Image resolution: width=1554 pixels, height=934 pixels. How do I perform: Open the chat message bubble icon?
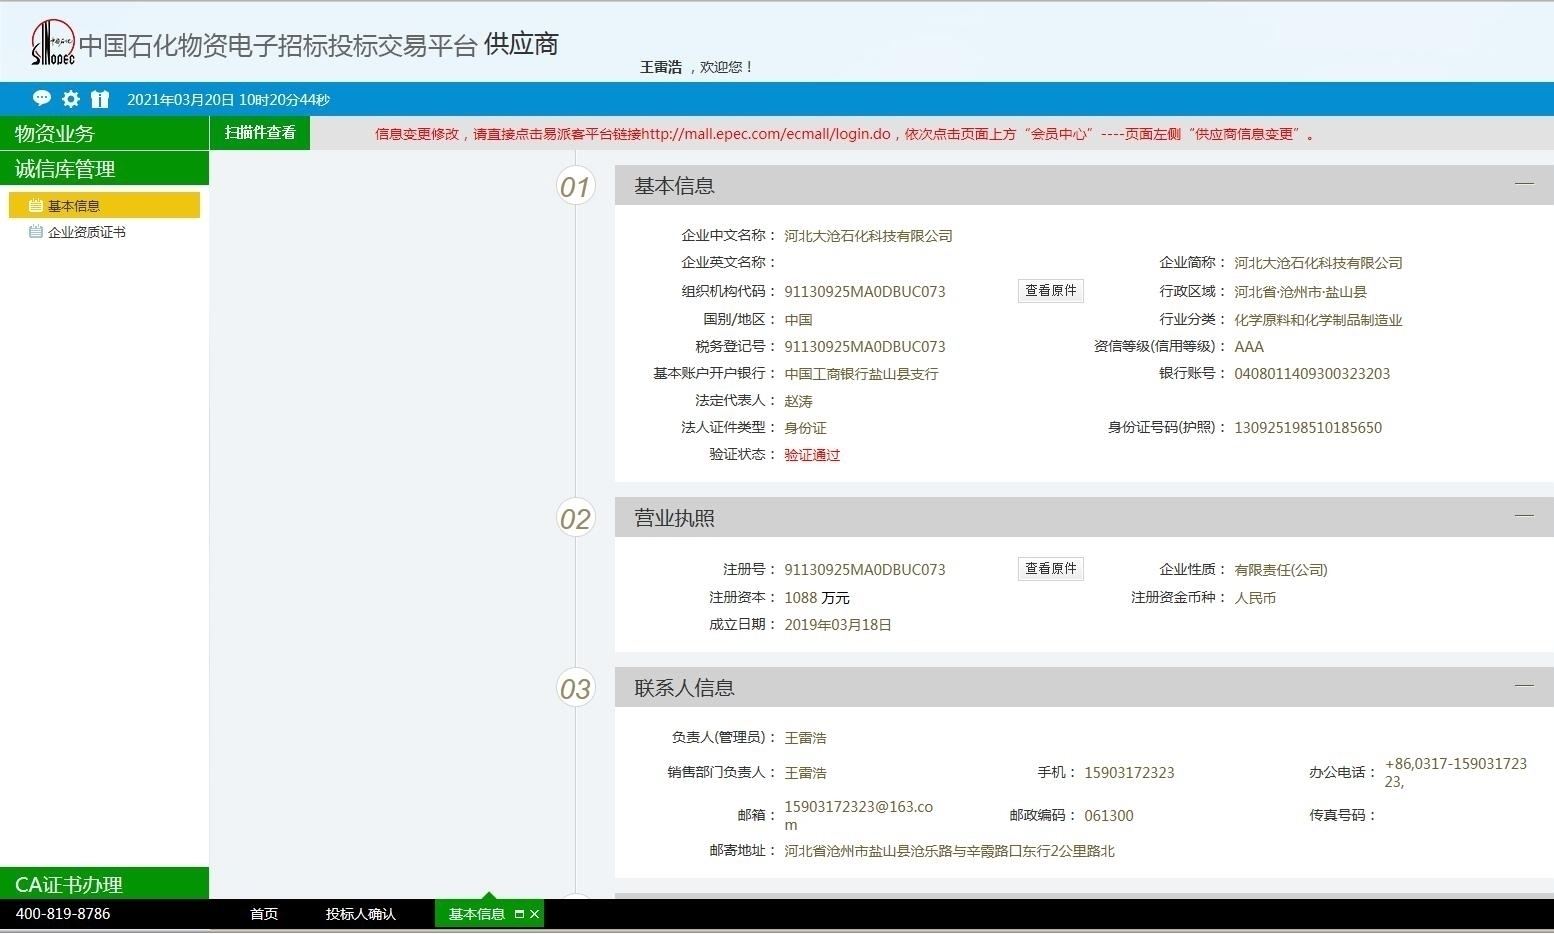click(42, 98)
